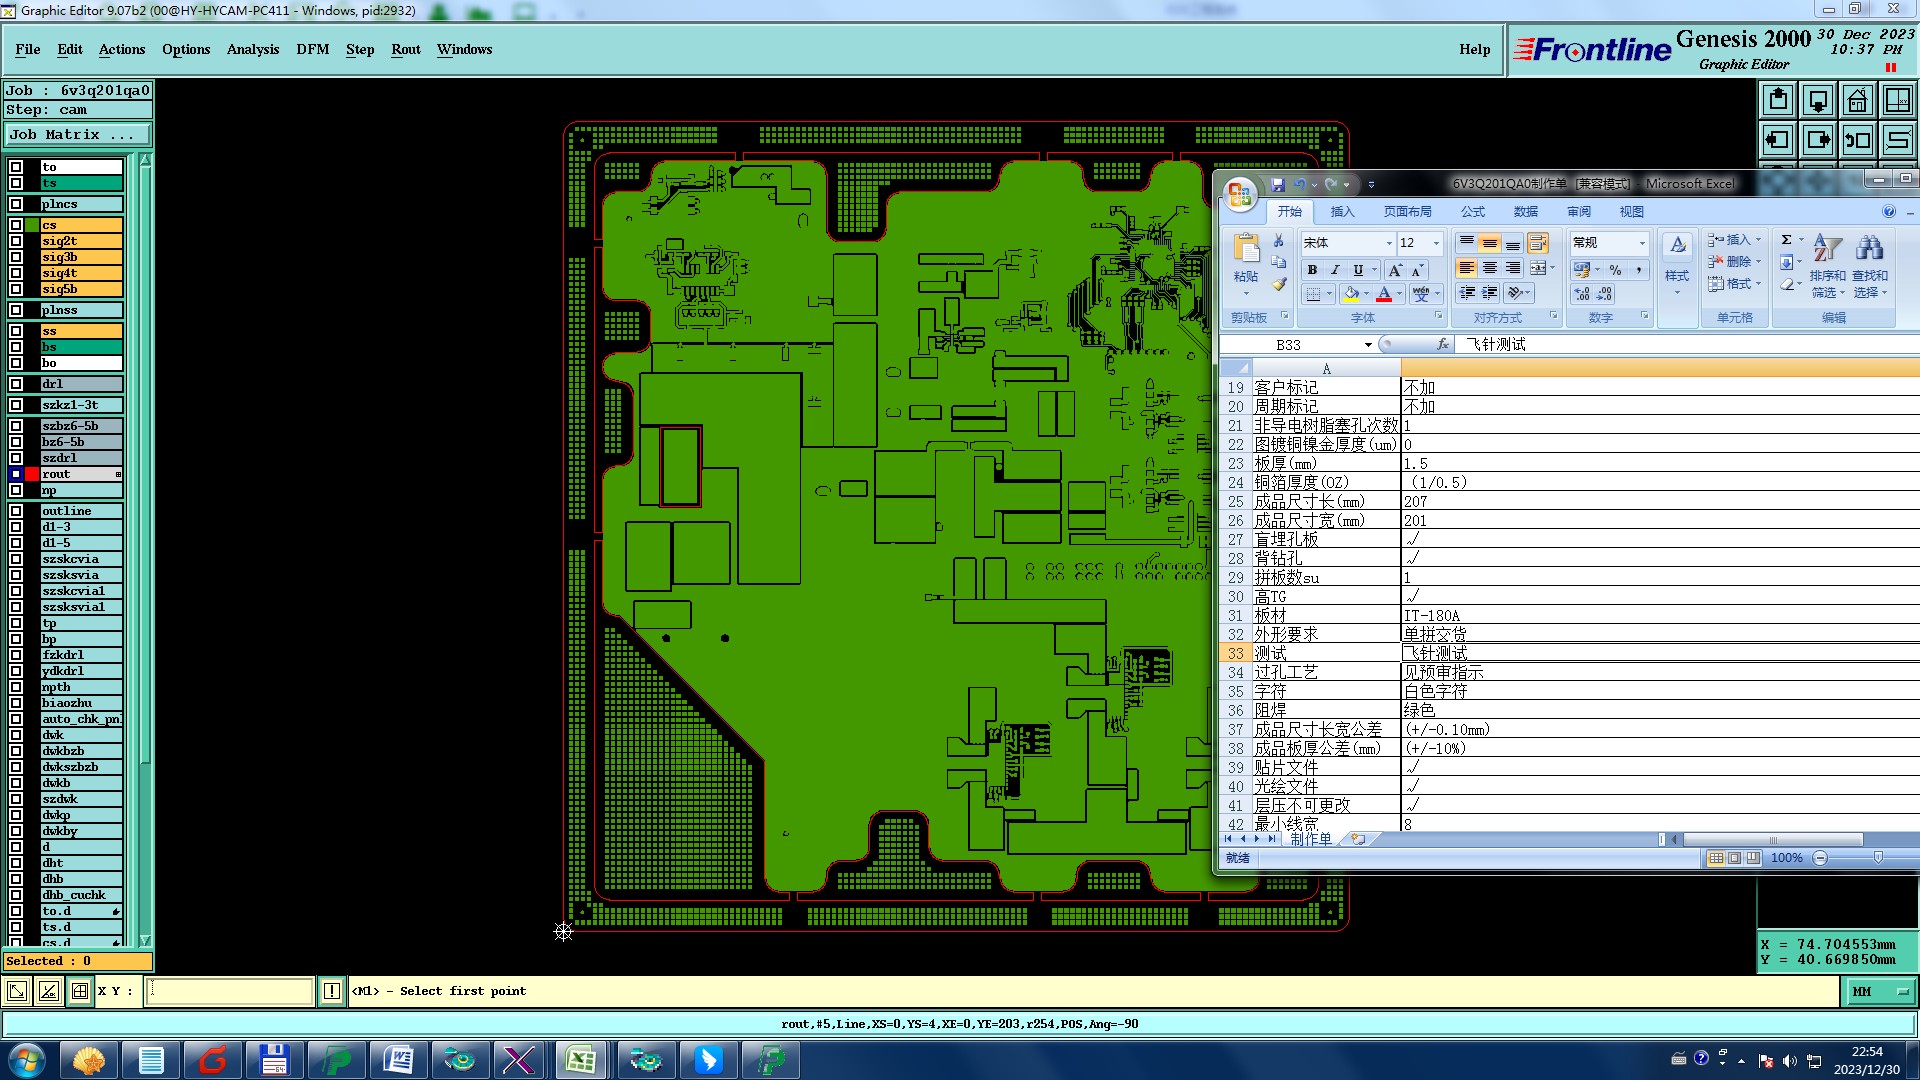Switch to the 插入 ribbon tab
Viewport: 1920px width, 1080px height.
click(x=1342, y=212)
